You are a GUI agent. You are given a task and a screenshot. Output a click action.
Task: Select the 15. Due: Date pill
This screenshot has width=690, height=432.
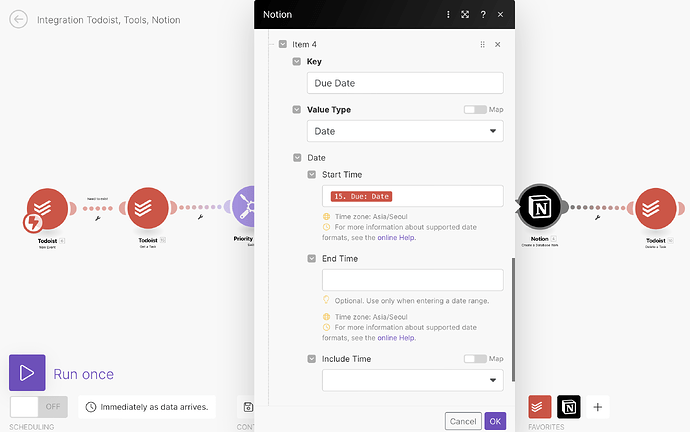[361, 196]
